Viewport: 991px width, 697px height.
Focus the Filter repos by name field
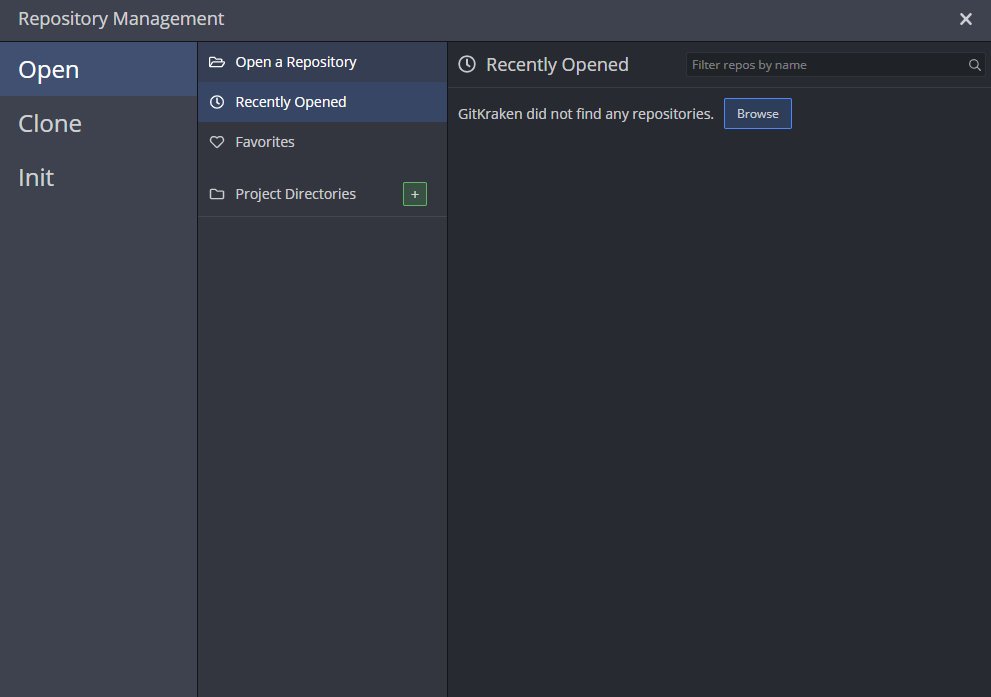835,64
